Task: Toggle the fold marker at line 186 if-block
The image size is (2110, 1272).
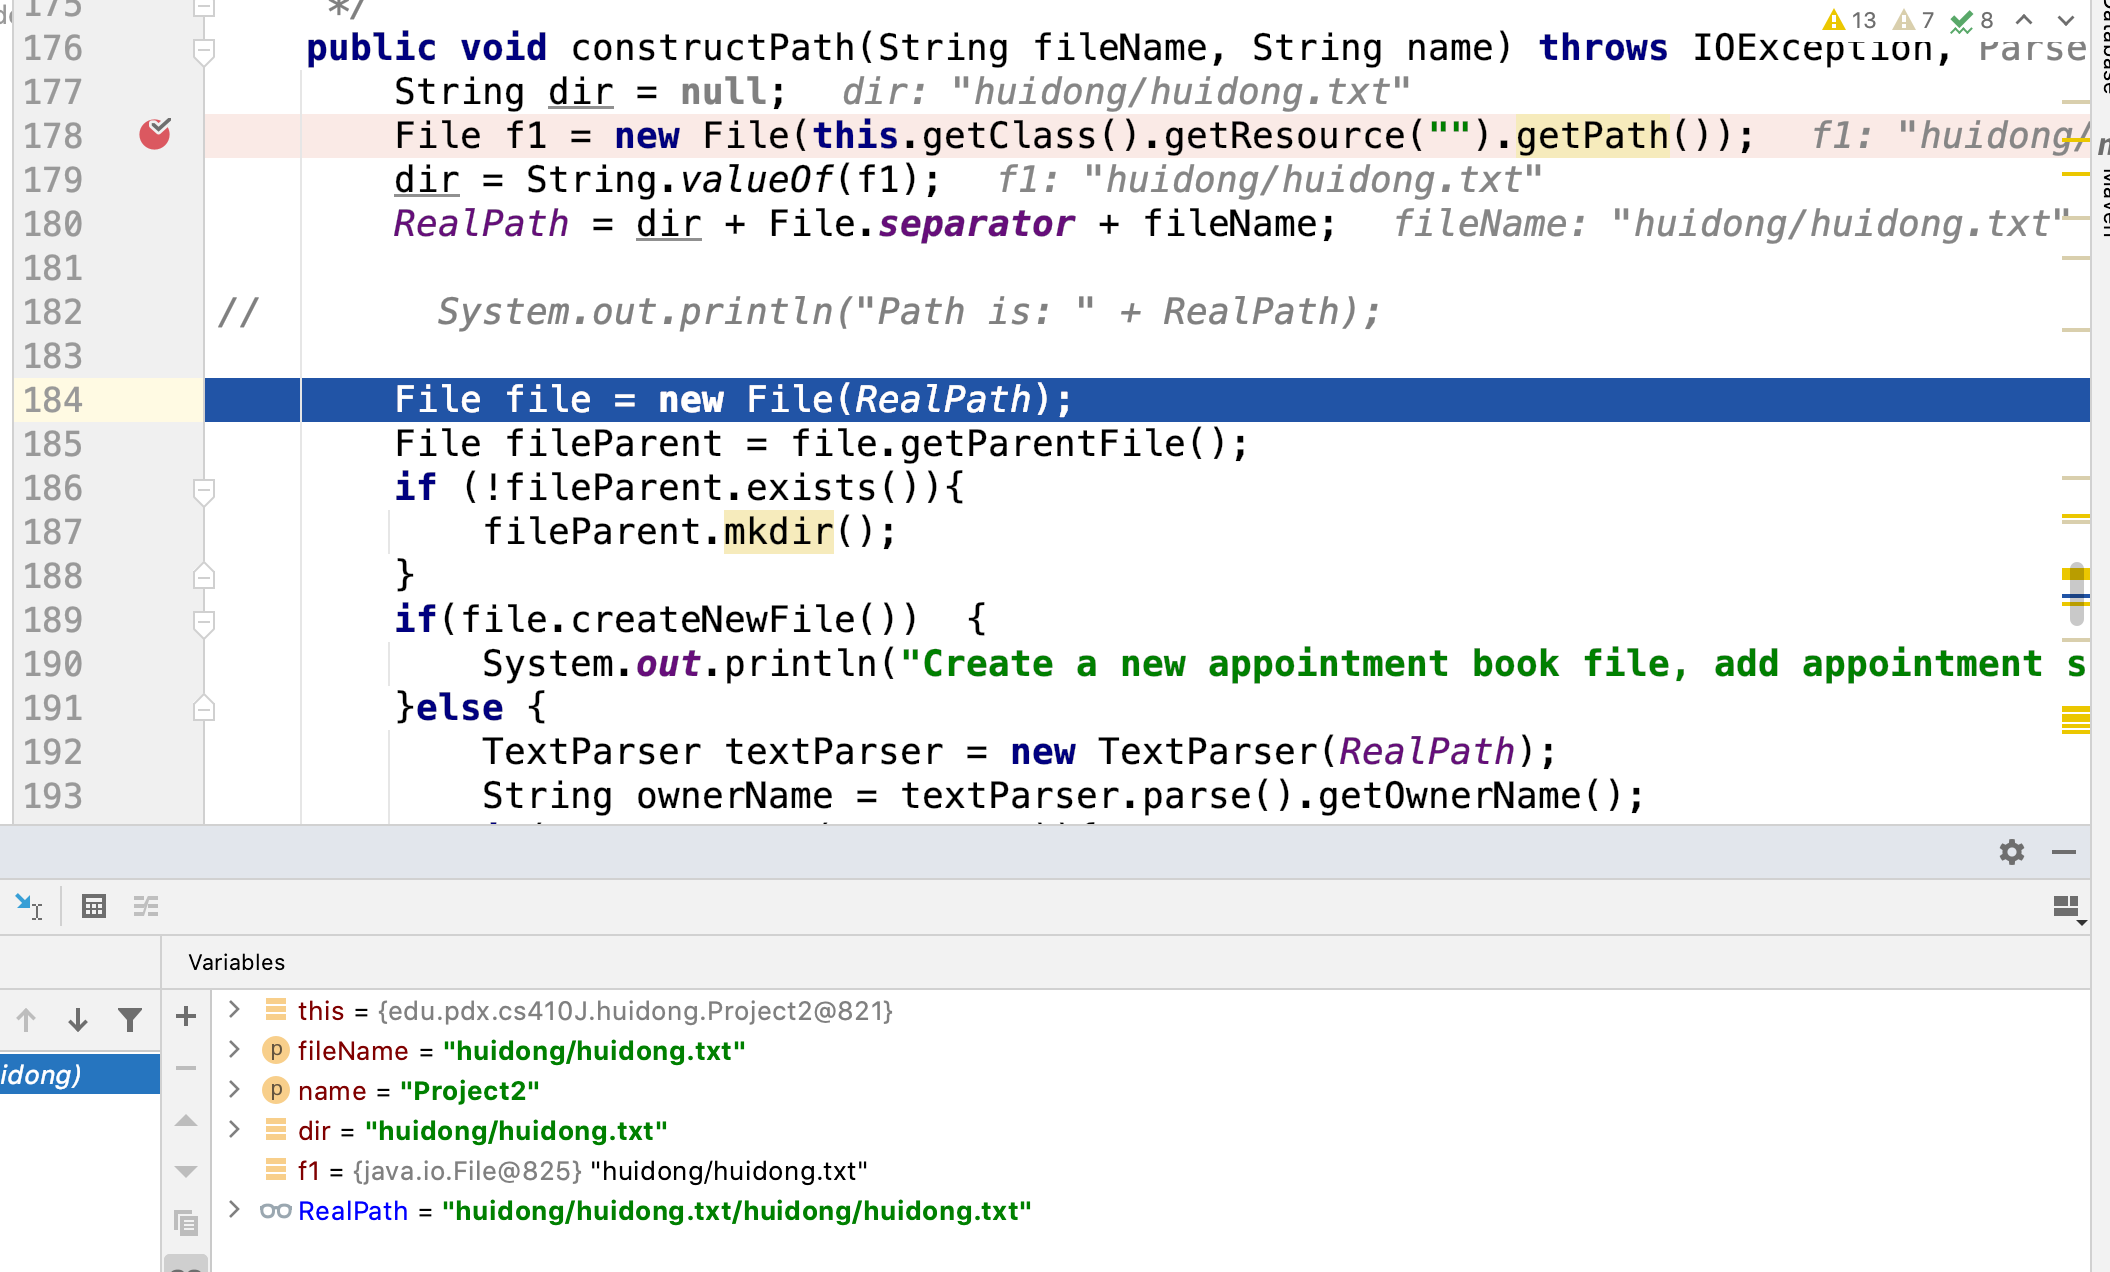Action: (204, 489)
